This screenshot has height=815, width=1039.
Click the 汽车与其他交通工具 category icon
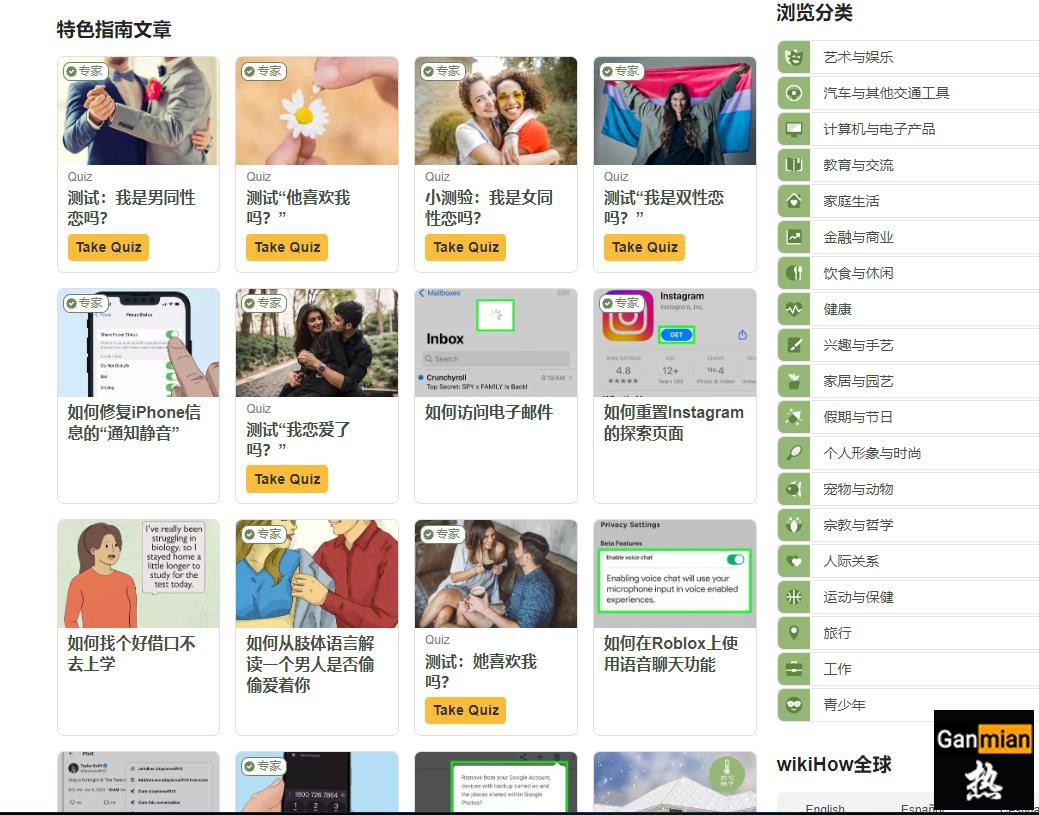point(794,93)
